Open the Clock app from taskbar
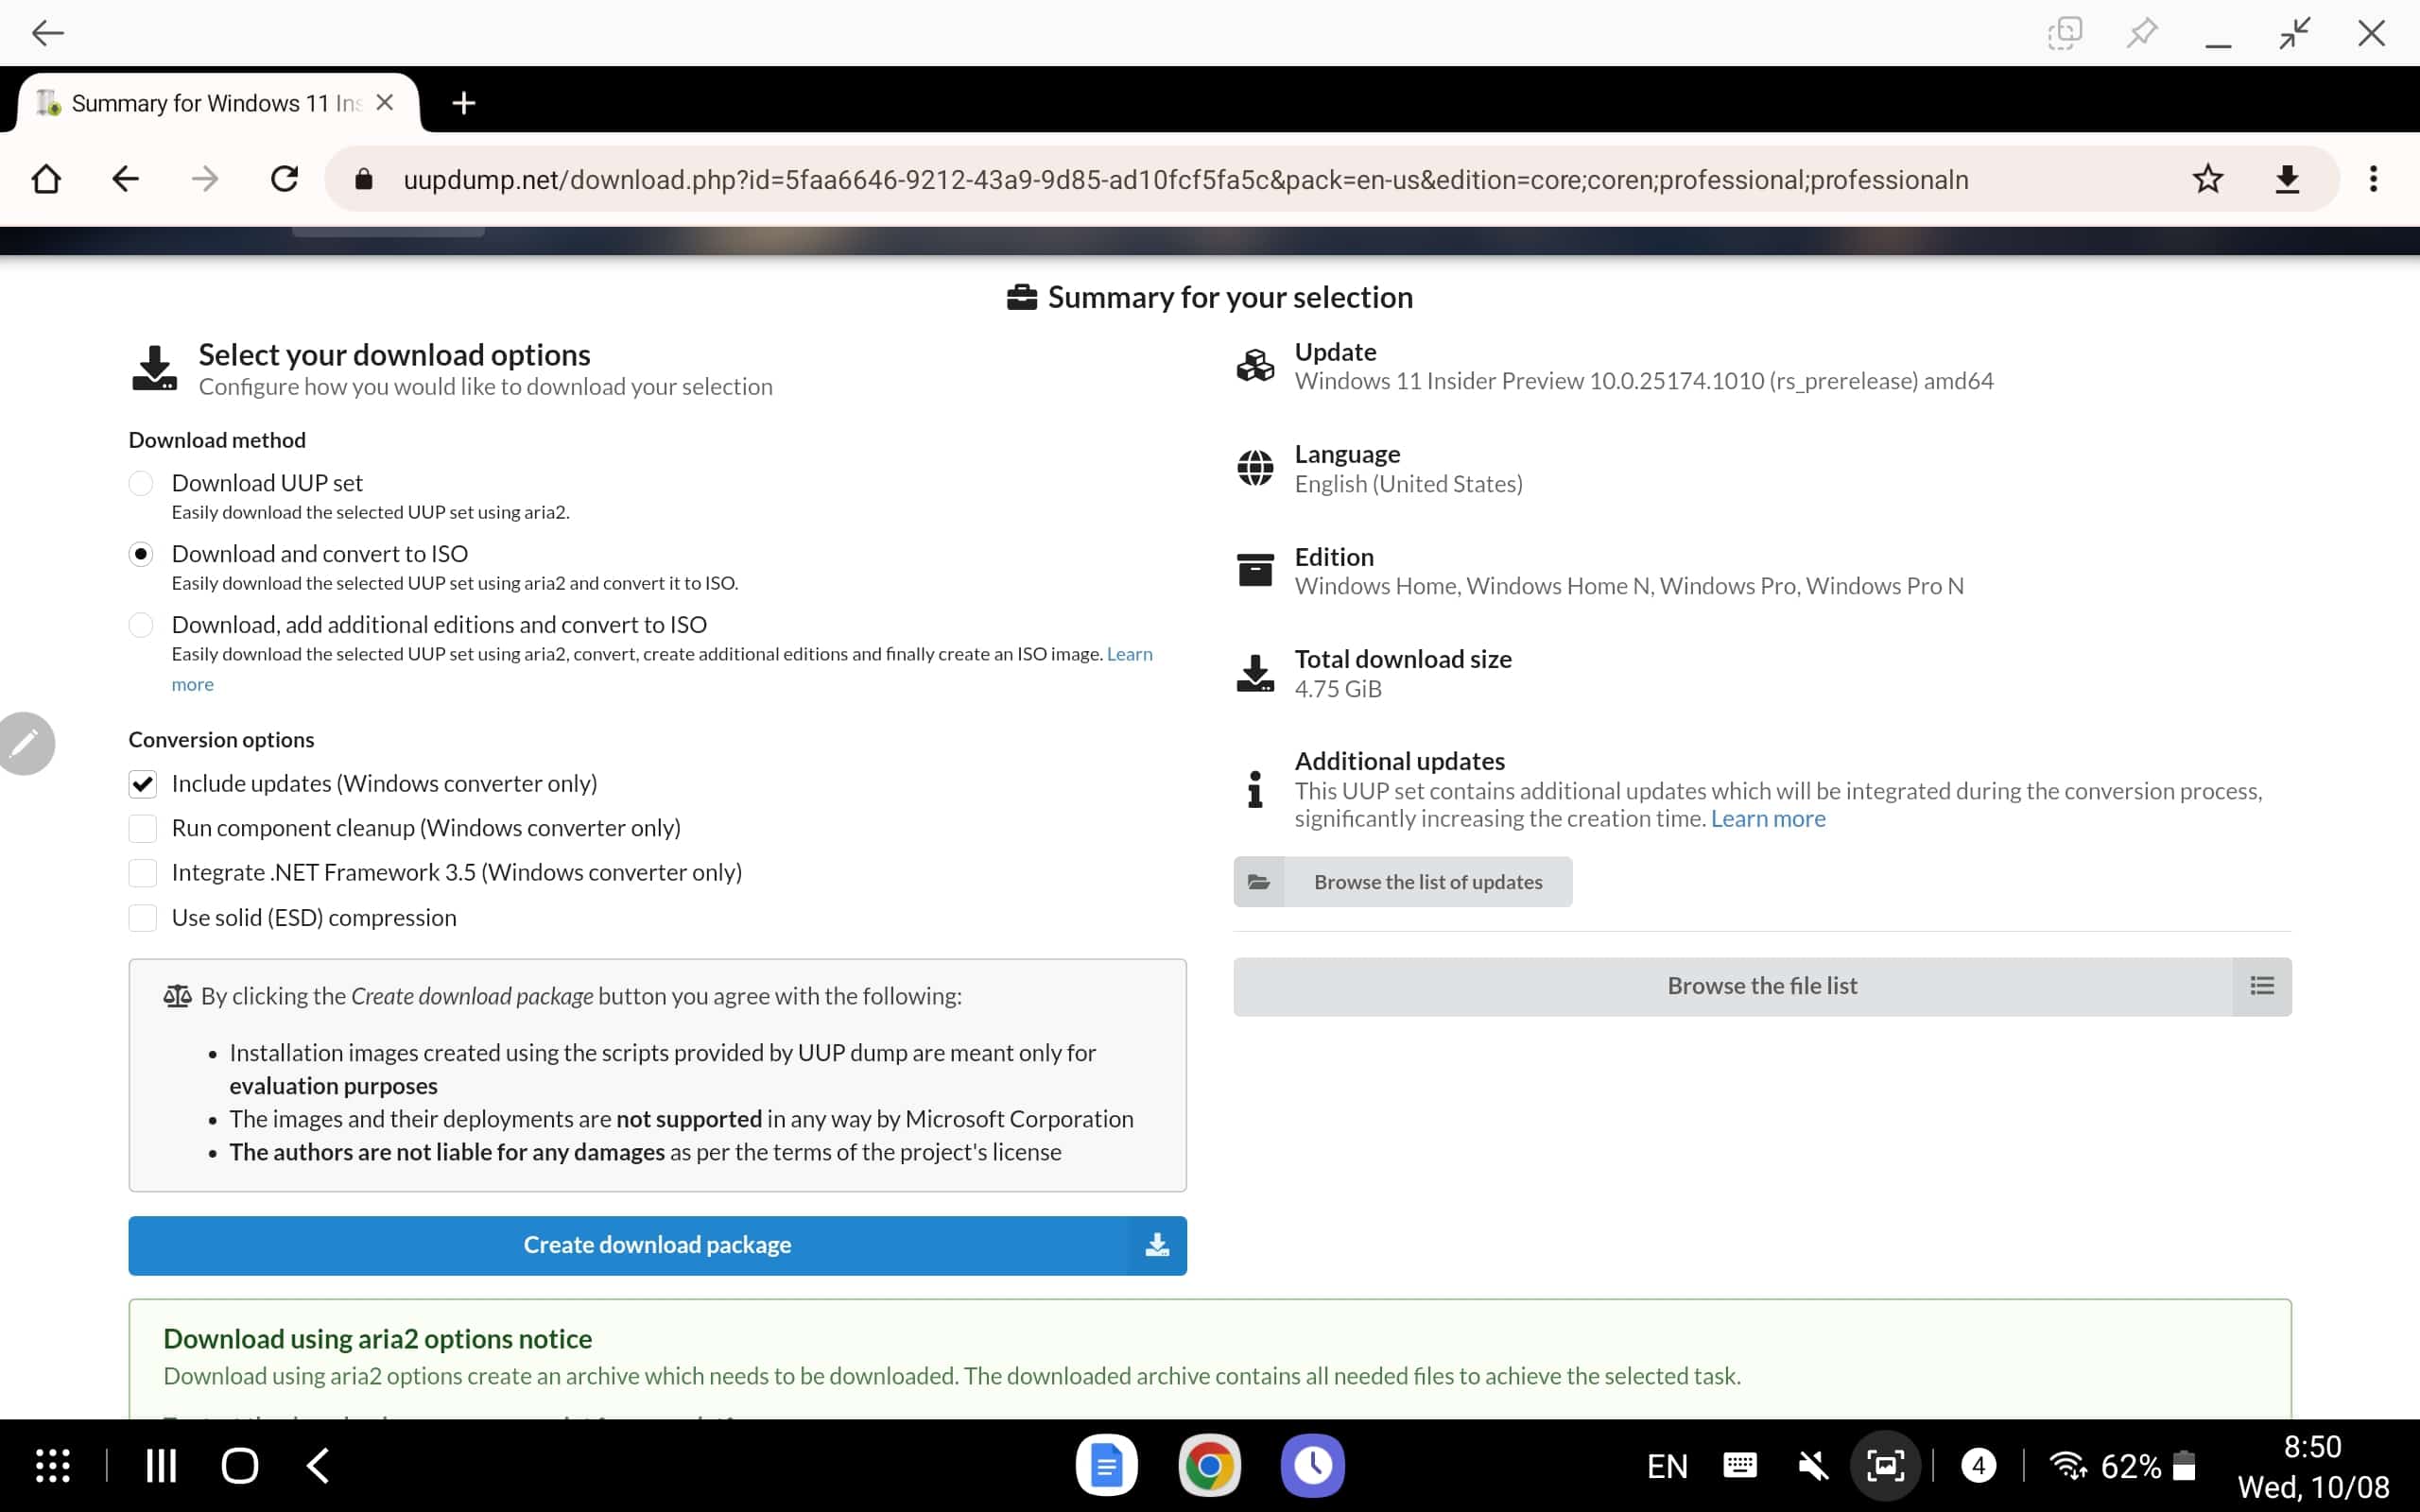Viewport: 2420px width, 1512px height. 1313,1466
